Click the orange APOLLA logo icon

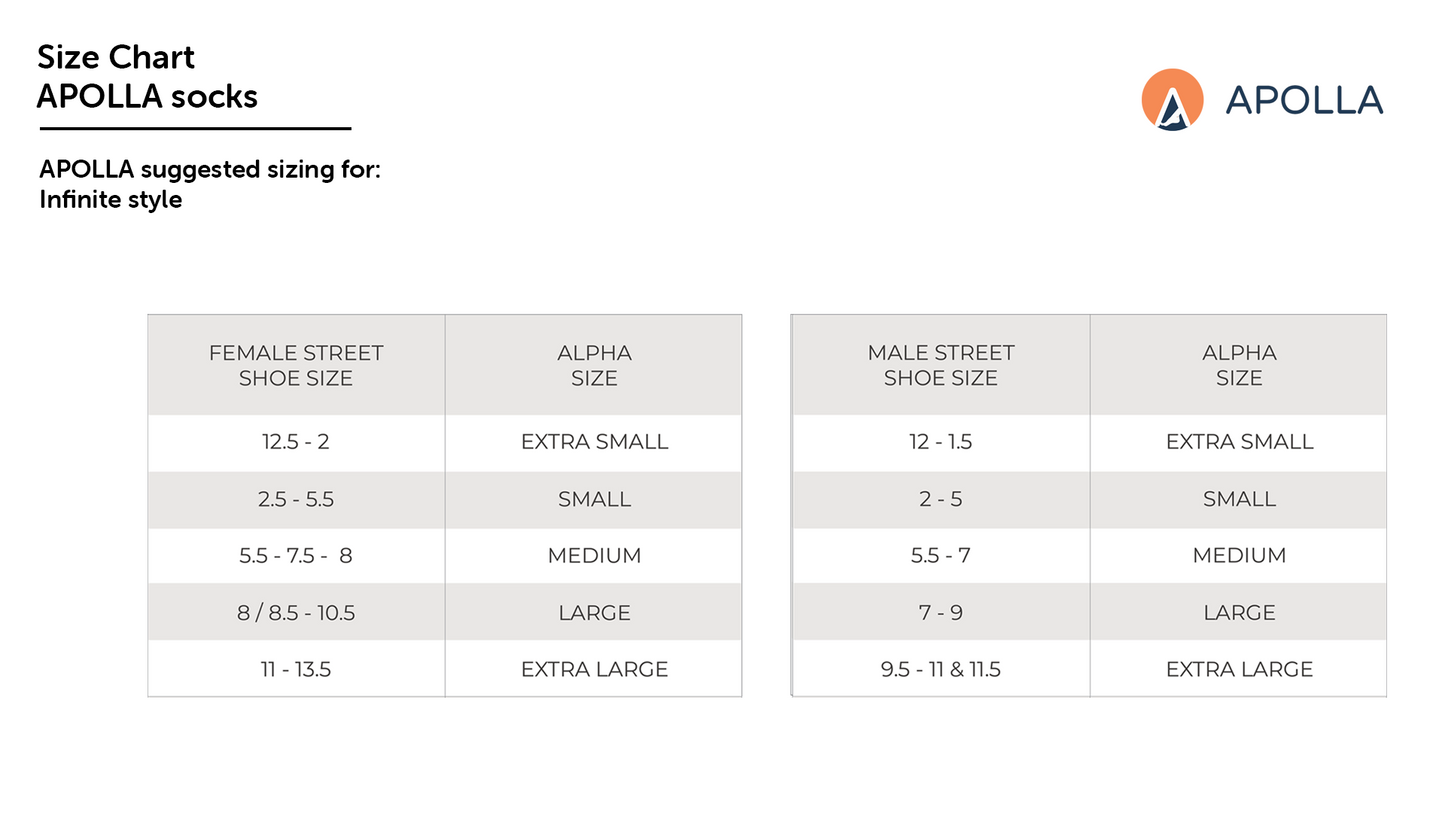[1172, 99]
